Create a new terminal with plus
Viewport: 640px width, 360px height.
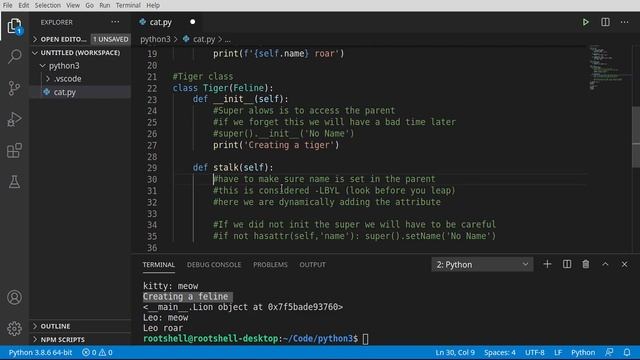tap(547, 264)
